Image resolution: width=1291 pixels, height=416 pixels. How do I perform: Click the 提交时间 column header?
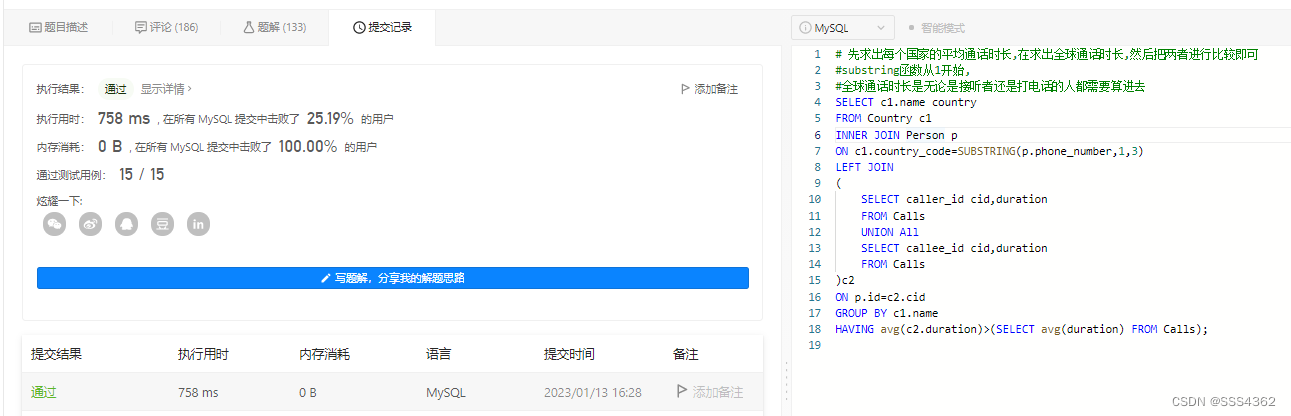point(569,354)
